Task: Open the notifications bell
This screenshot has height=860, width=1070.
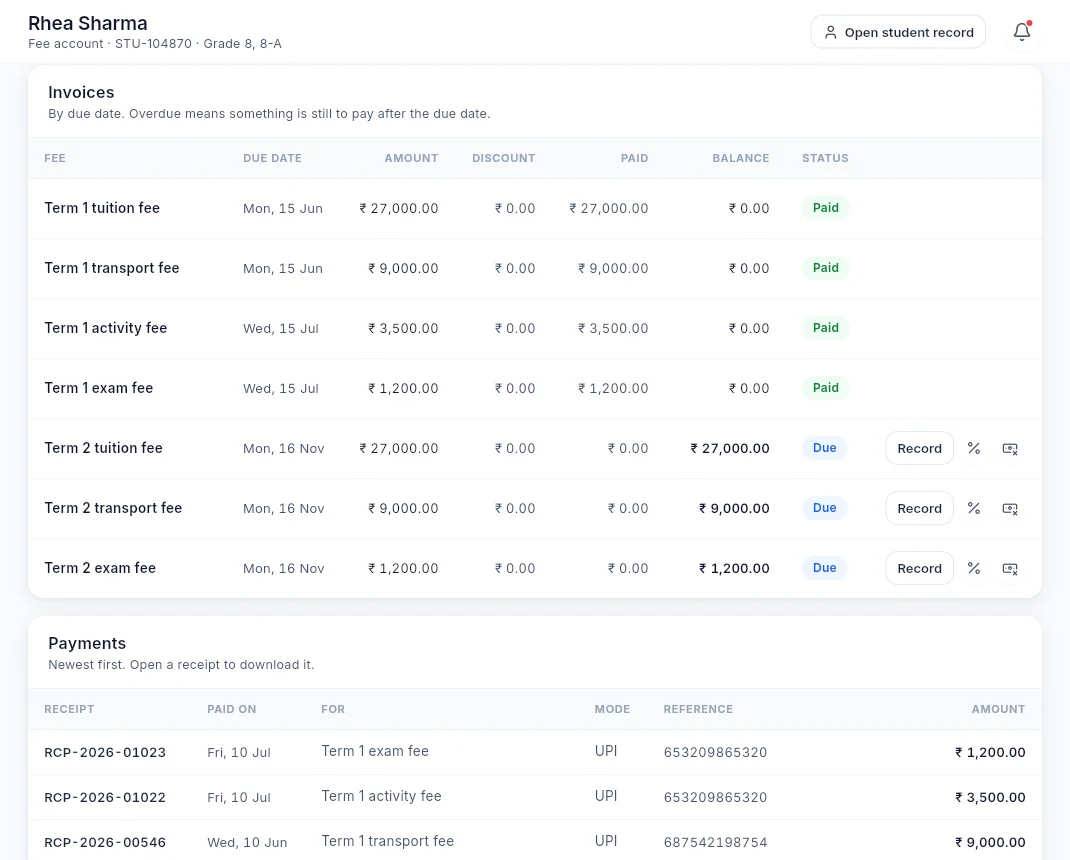Action: pos(1022,32)
